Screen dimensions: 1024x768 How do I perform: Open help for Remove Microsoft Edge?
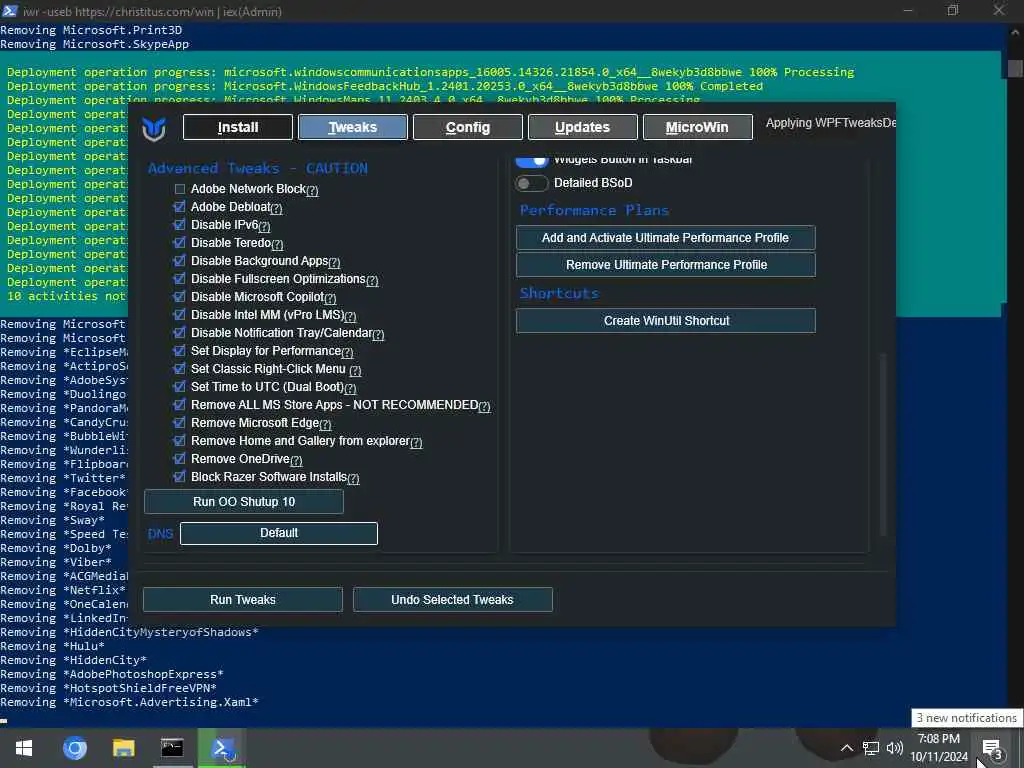coord(325,424)
